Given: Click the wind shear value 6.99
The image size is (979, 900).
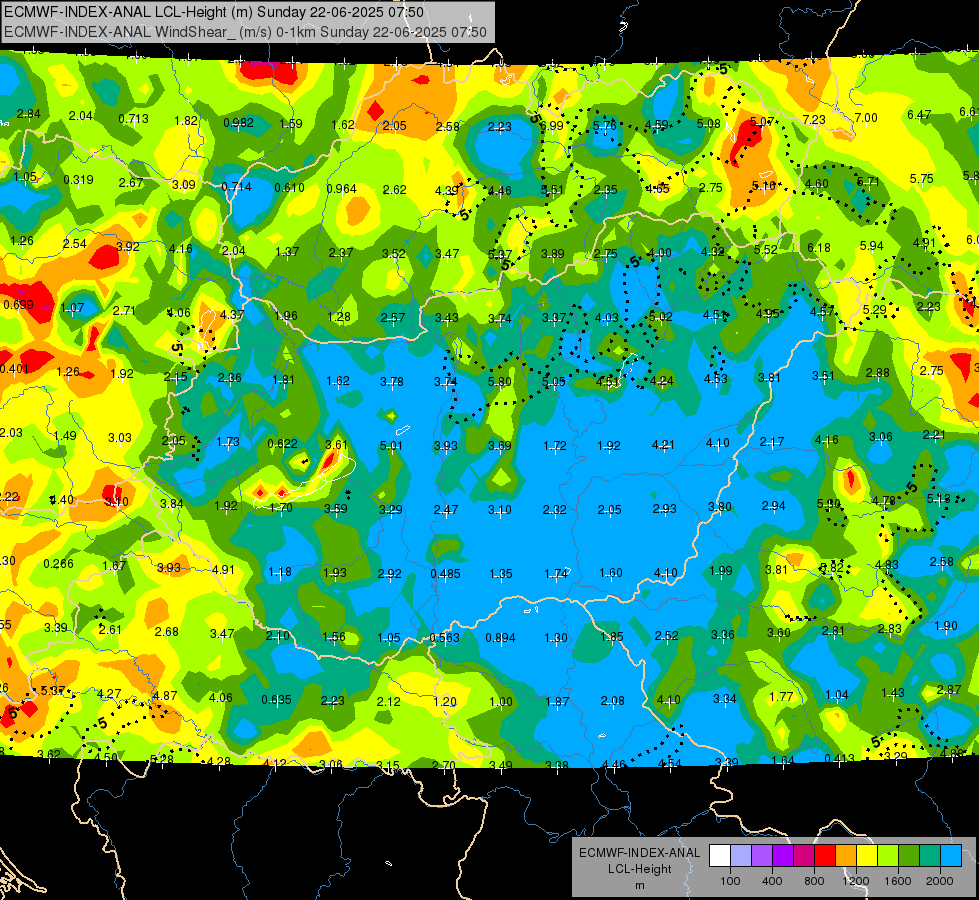Looking at the screenshot, I should point(551,126).
